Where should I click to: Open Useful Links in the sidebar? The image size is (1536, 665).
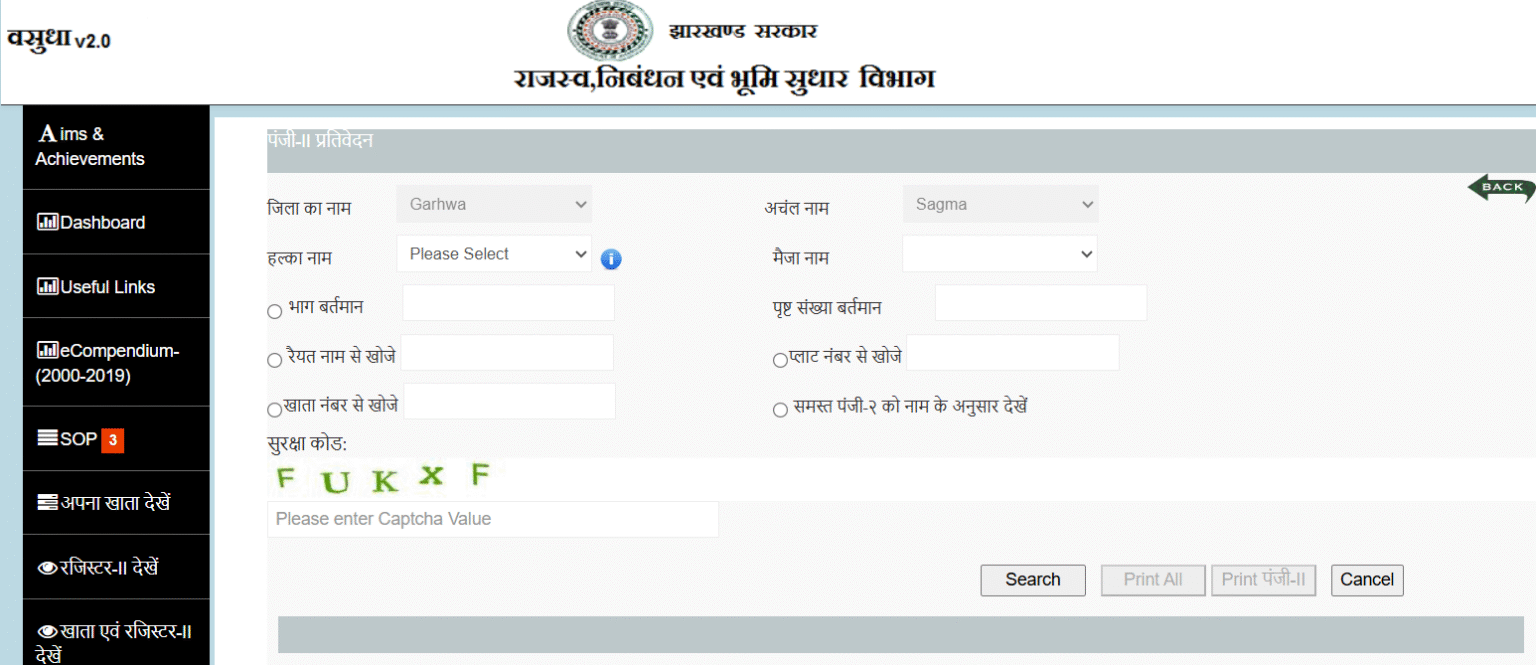(96, 287)
